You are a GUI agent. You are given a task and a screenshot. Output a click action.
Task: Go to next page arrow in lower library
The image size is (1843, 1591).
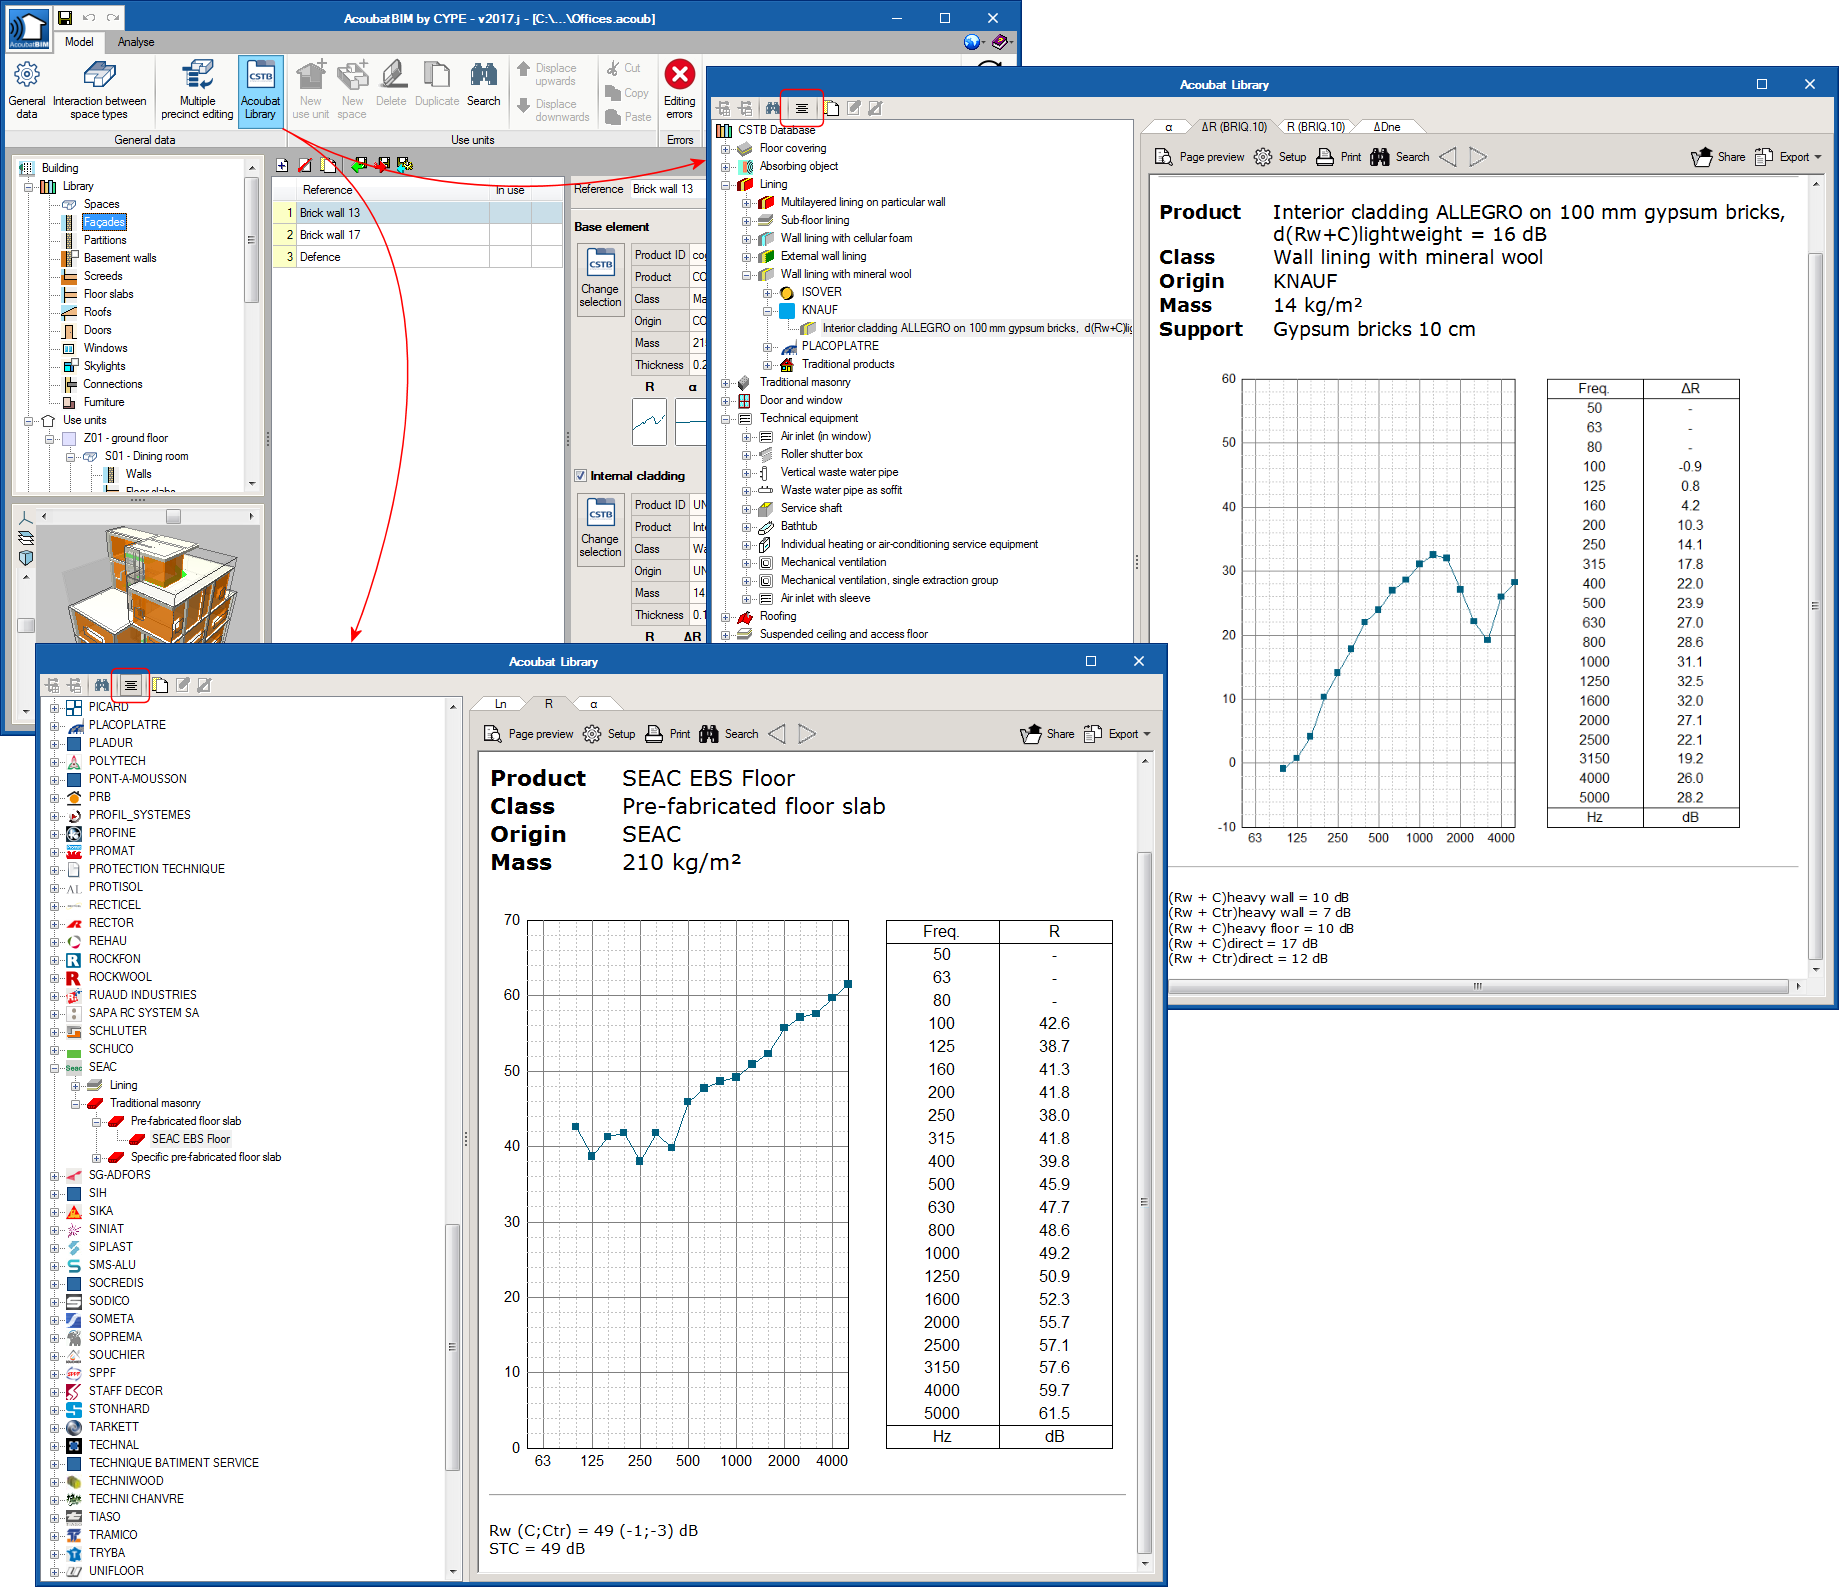pyautogui.click(x=807, y=734)
